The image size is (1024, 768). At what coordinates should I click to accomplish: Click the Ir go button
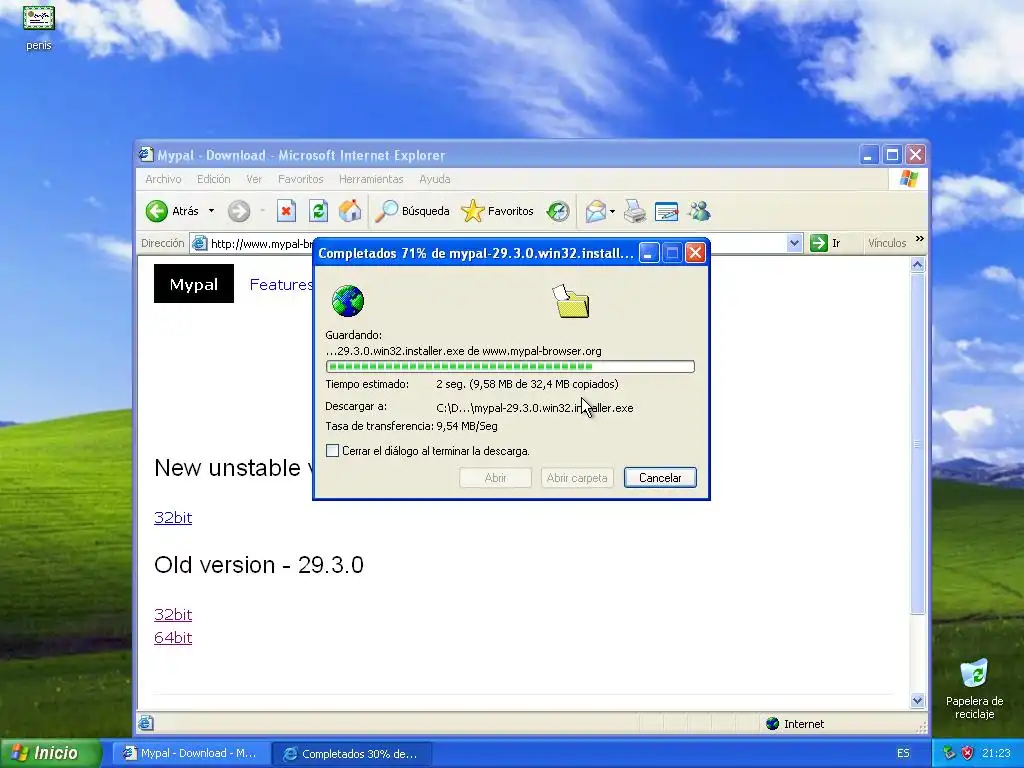(x=825, y=243)
